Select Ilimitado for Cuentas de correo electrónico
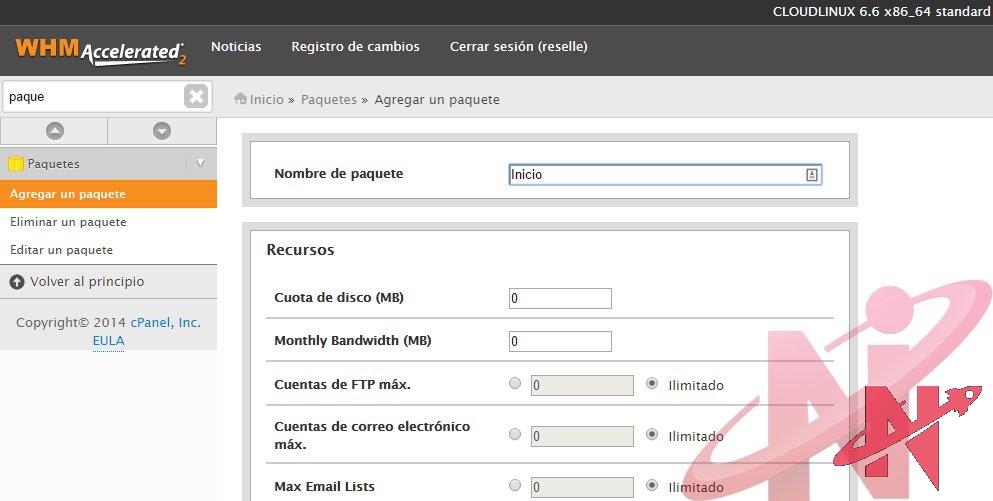The height and width of the screenshot is (501, 993). [653, 434]
